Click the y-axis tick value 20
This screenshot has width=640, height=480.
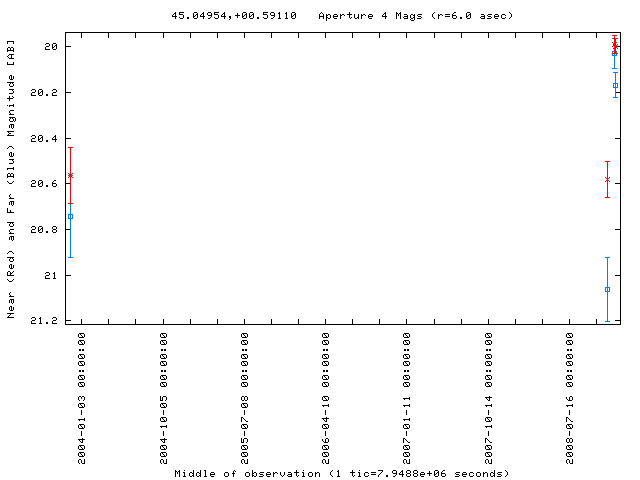pyautogui.click(x=51, y=47)
